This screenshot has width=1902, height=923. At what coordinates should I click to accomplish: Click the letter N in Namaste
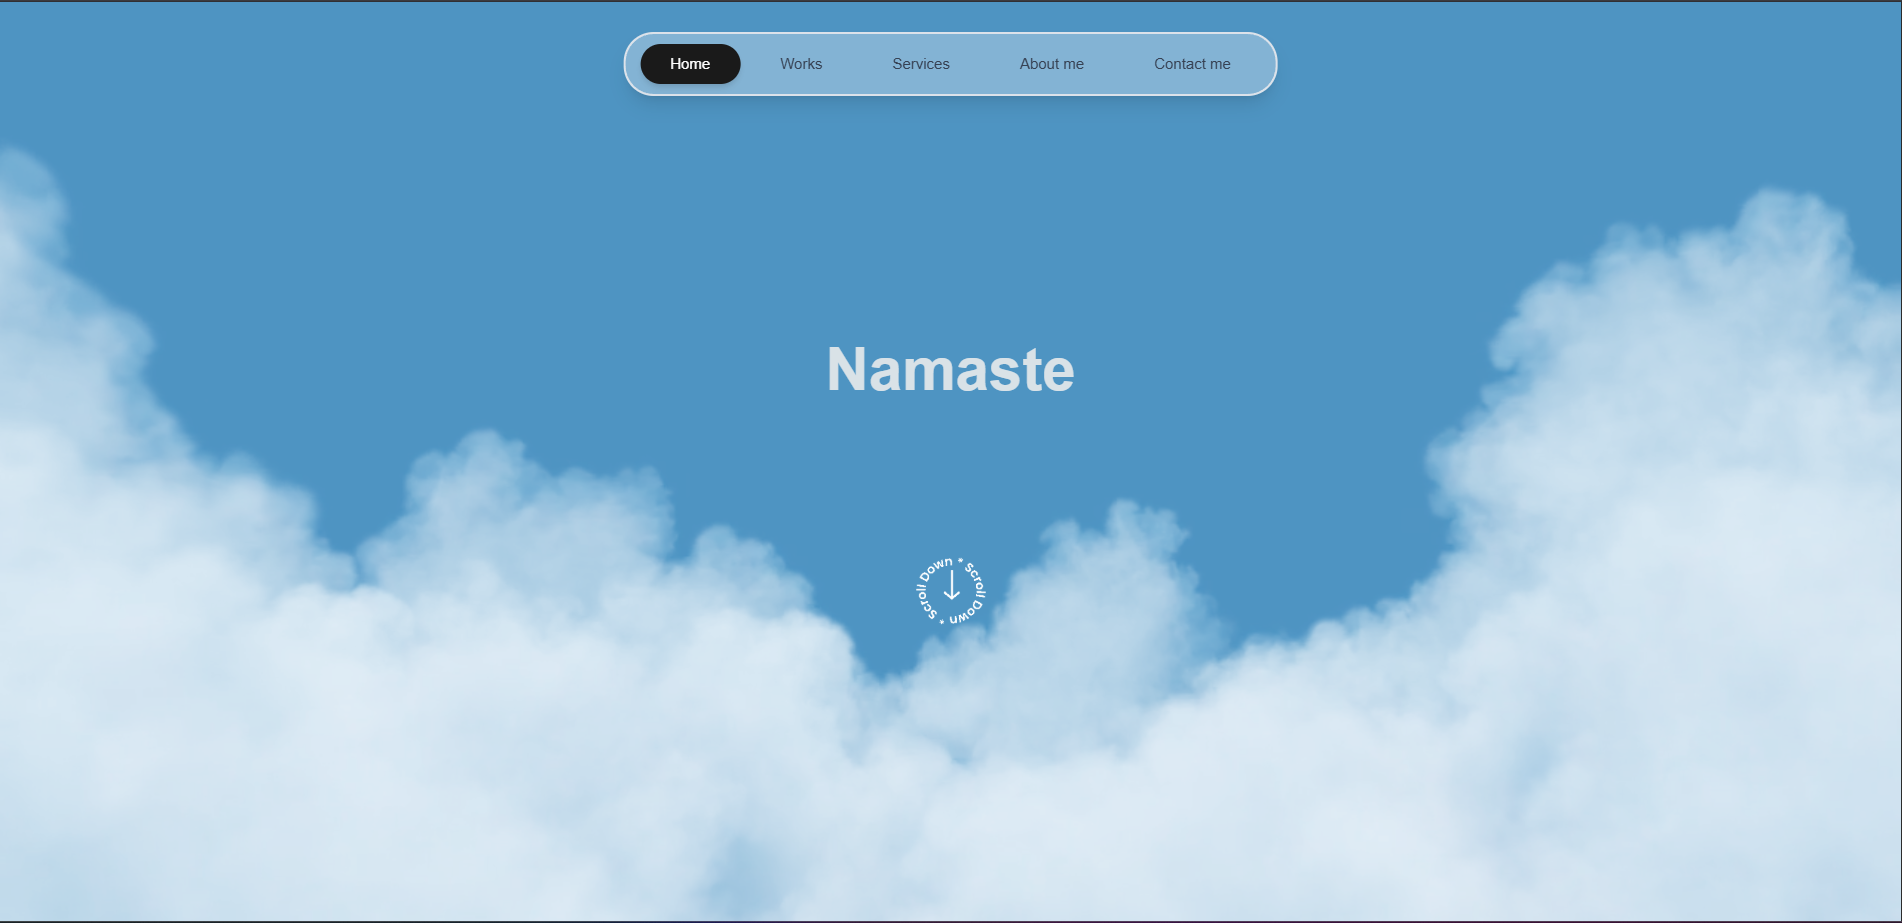846,370
